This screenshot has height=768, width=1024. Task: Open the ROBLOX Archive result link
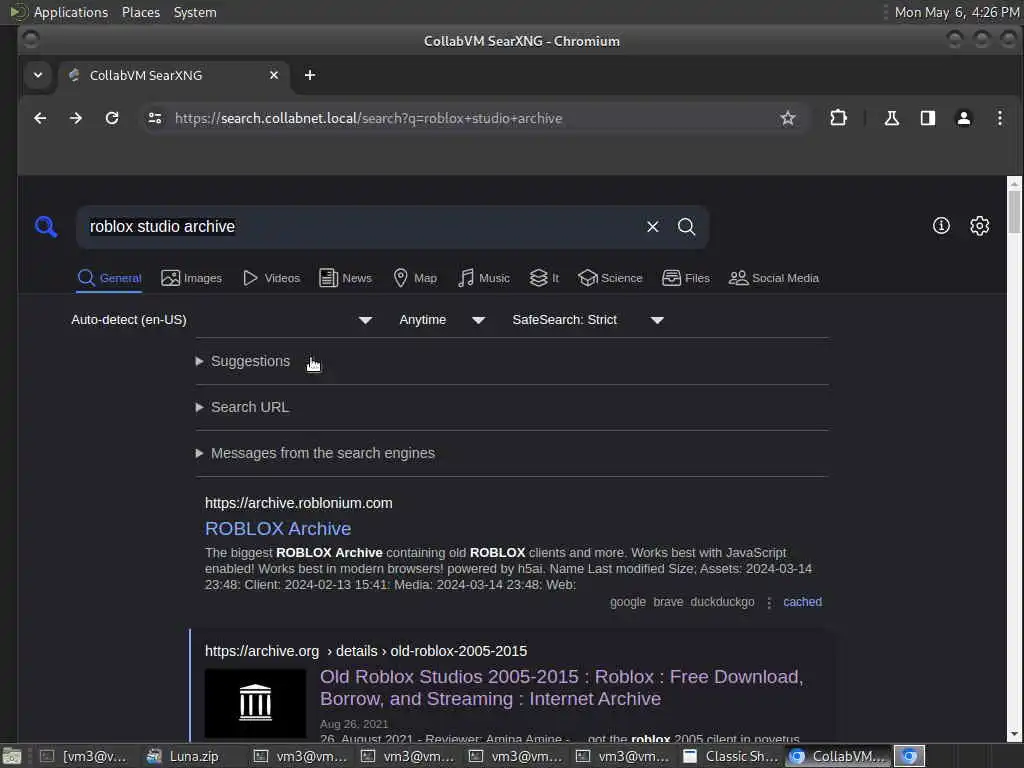point(278,528)
